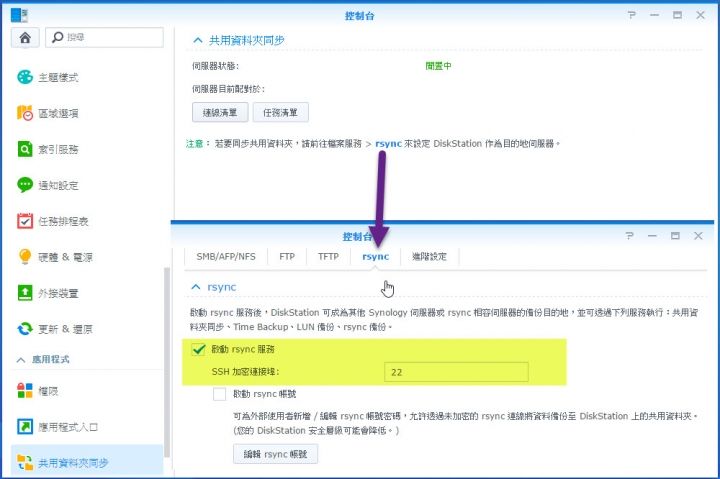The height and width of the screenshot is (479, 720).
Task: Select the rsync tab
Action: coord(376,257)
